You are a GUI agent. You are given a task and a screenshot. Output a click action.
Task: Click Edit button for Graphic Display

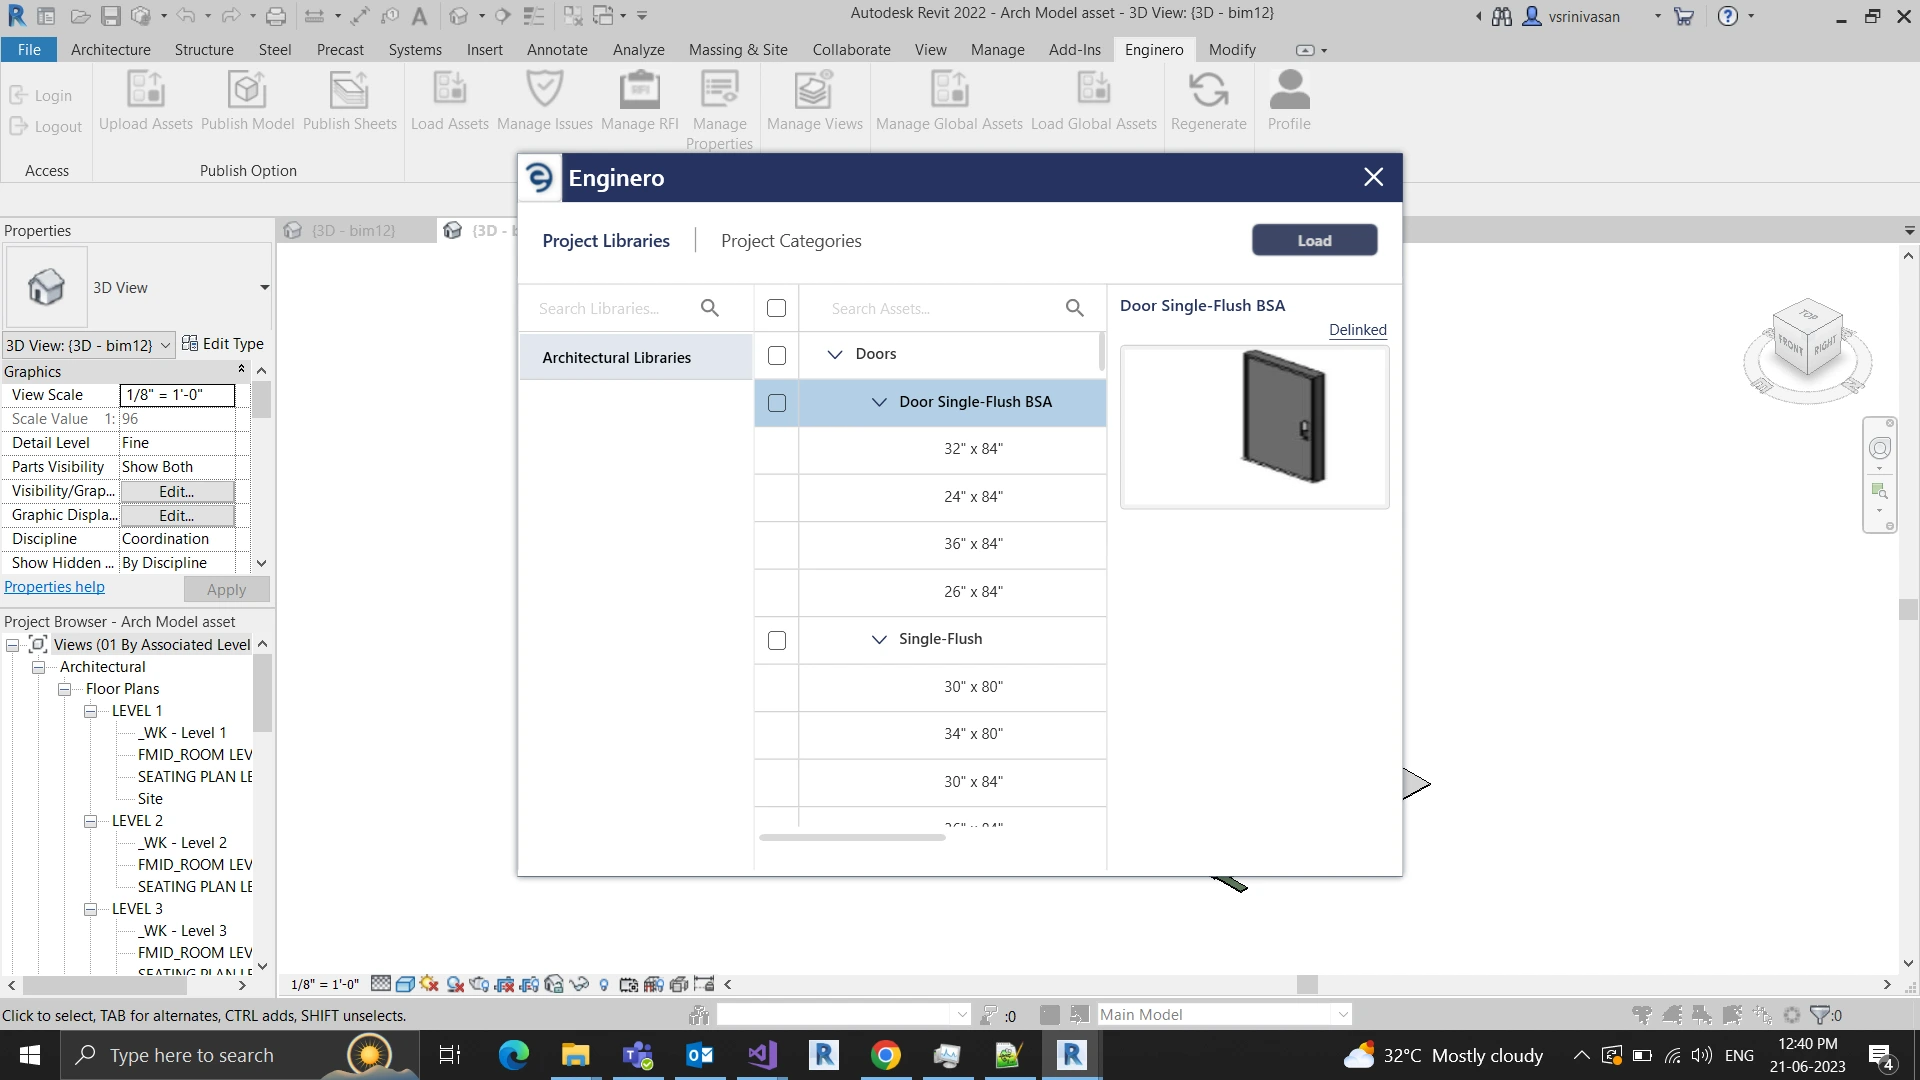(x=177, y=515)
